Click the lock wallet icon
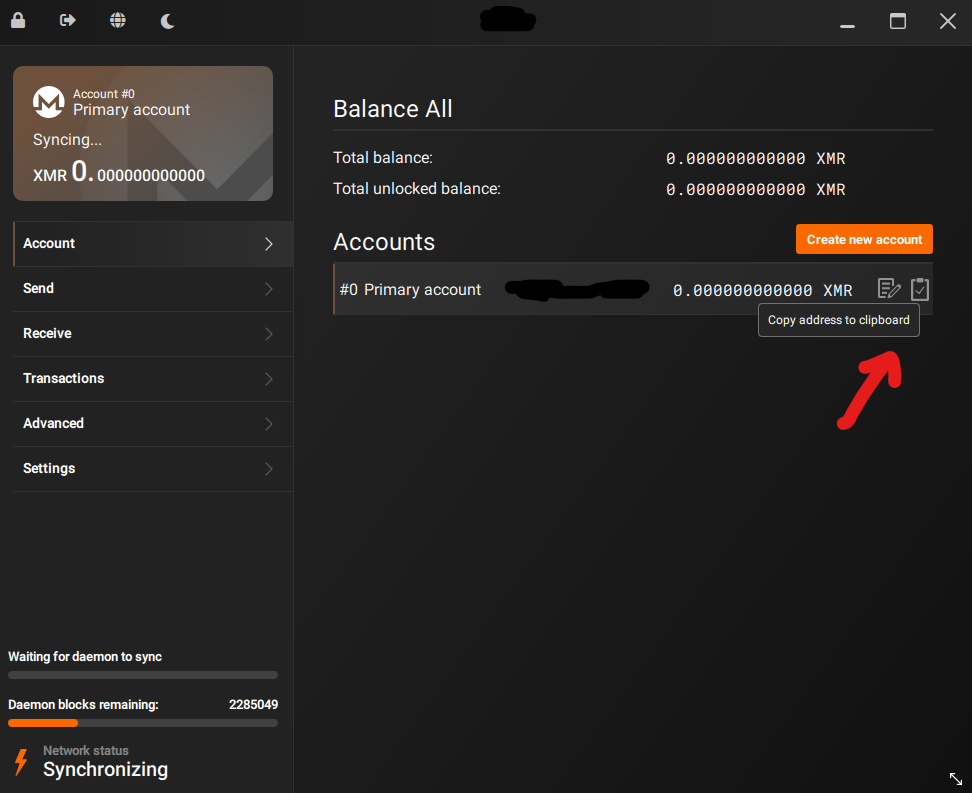 18,20
